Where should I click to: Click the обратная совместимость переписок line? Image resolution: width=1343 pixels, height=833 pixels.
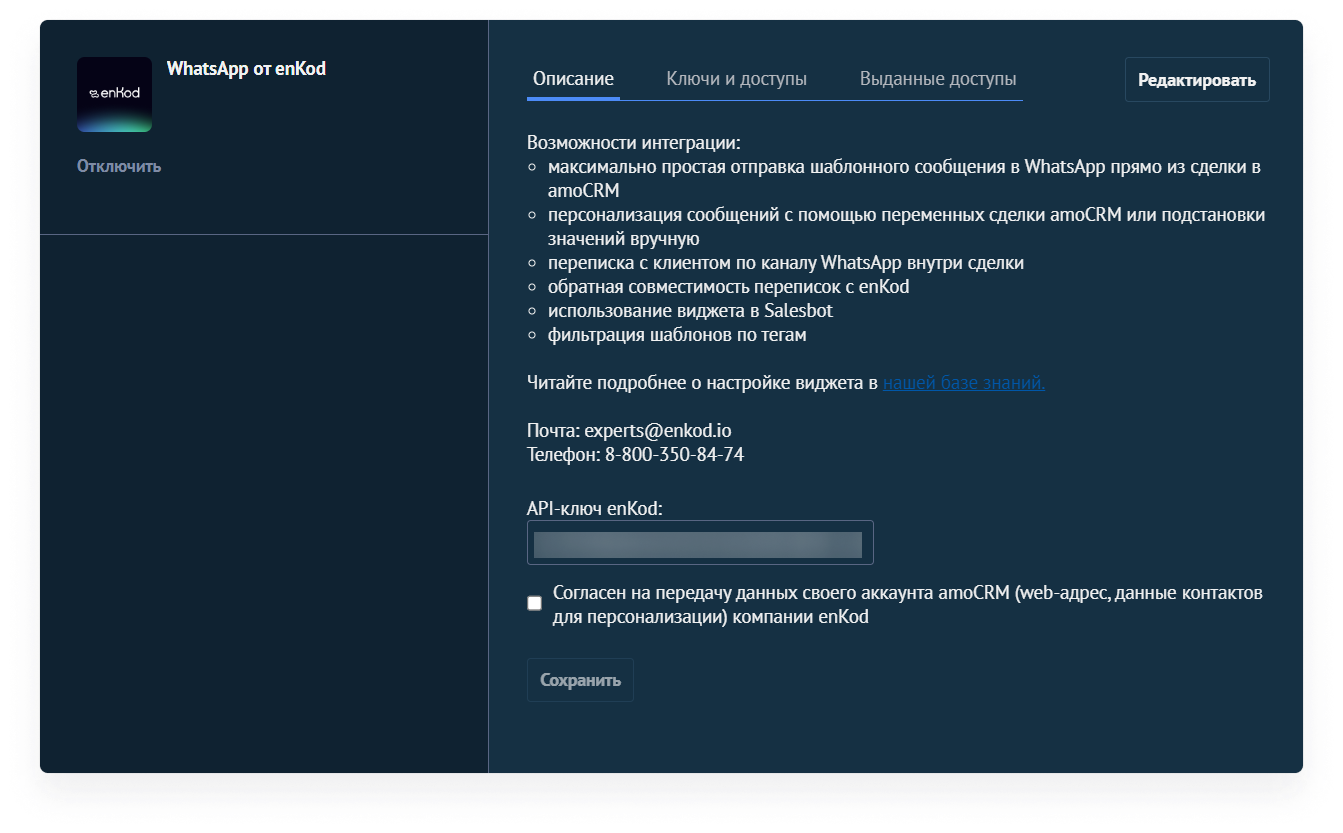pos(728,287)
